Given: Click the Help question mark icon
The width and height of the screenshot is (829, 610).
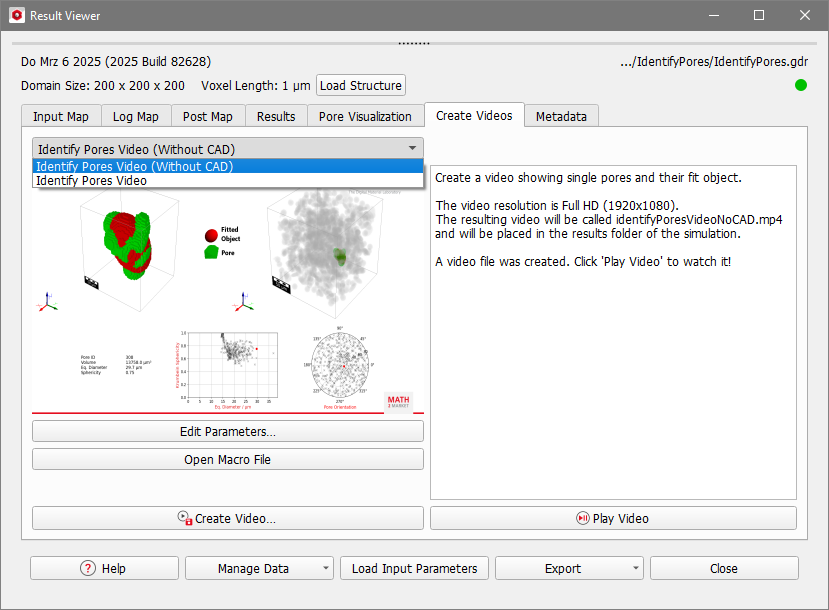Looking at the screenshot, I should 88,568.
